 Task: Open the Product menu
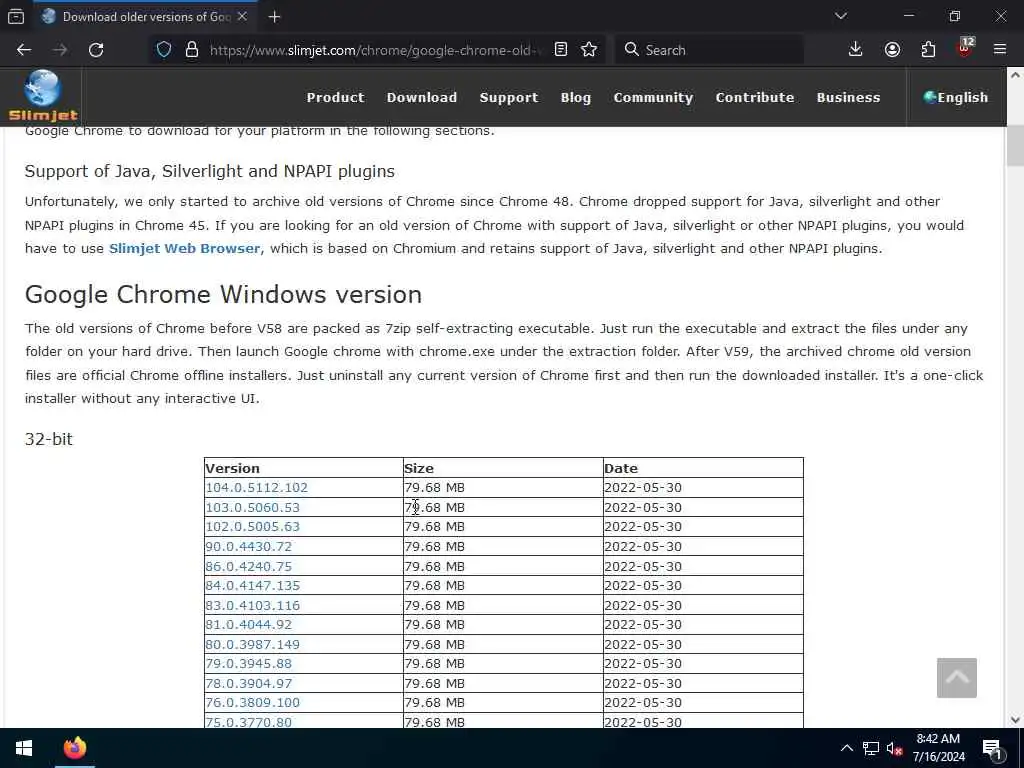pyautogui.click(x=336, y=97)
